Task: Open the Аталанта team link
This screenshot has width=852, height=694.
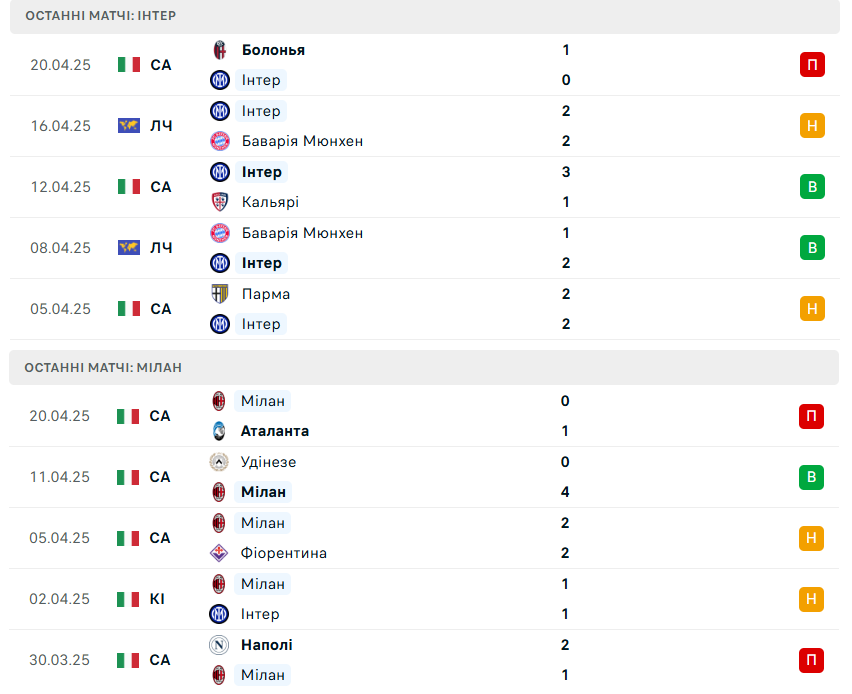Action: coord(275,431)
